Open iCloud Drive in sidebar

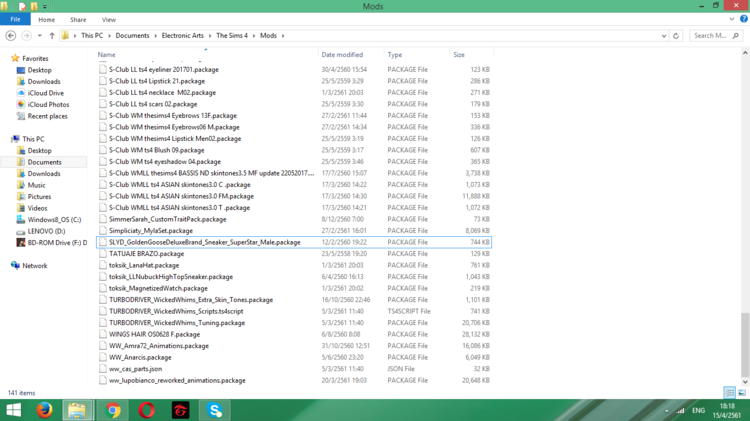click(x=45, y=93)
